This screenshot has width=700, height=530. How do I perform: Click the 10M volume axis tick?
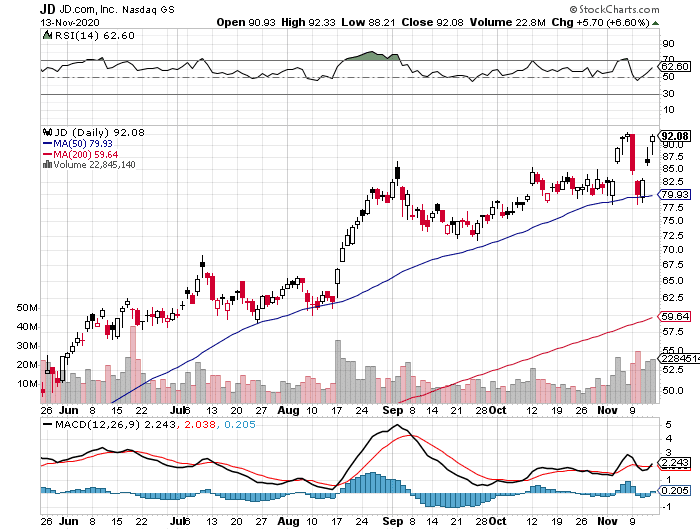tap(27, 384)
